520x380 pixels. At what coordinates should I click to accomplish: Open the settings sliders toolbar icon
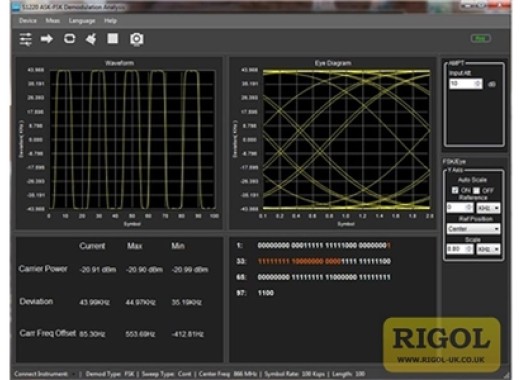(26, 39)
